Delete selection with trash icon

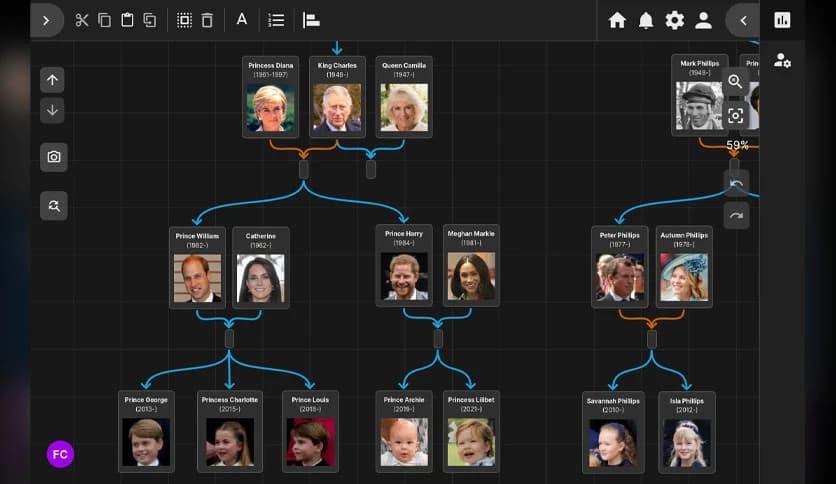coord(207,20)
